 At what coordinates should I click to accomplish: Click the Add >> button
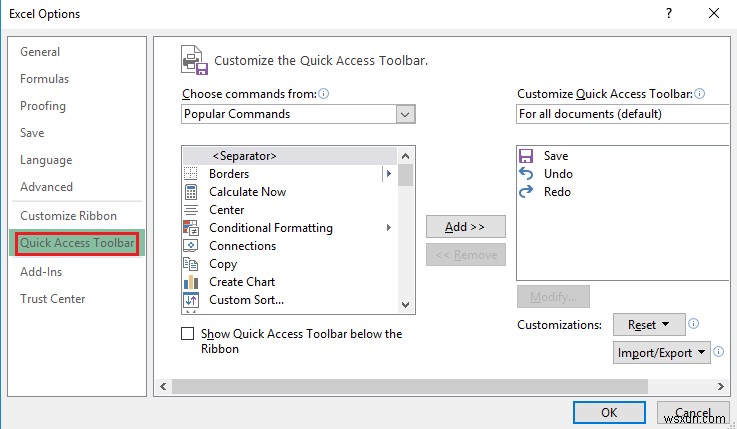(465, 227)
